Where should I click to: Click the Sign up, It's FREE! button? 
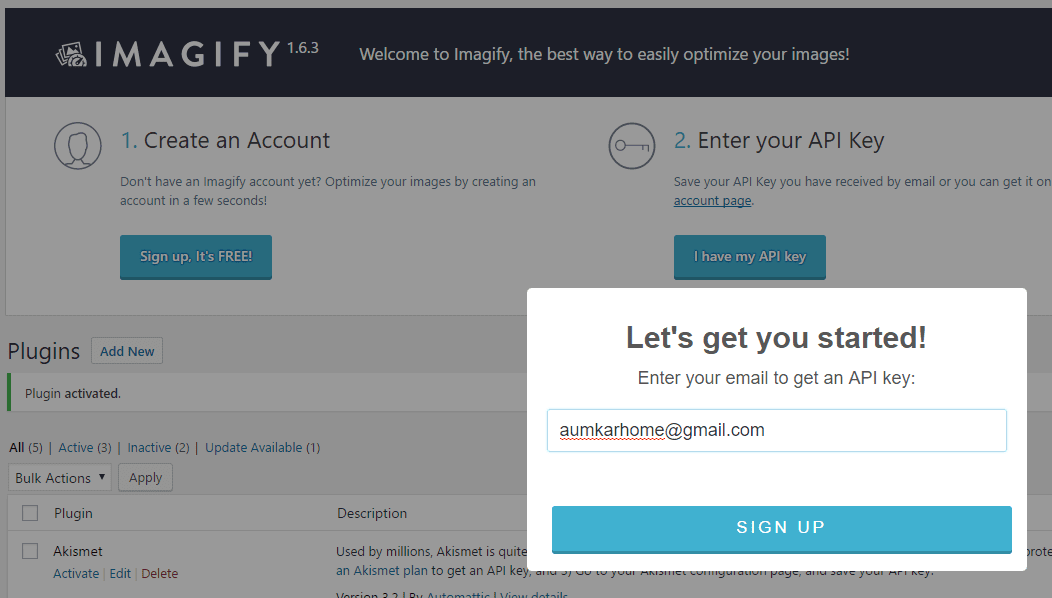[x=196, y=257]
